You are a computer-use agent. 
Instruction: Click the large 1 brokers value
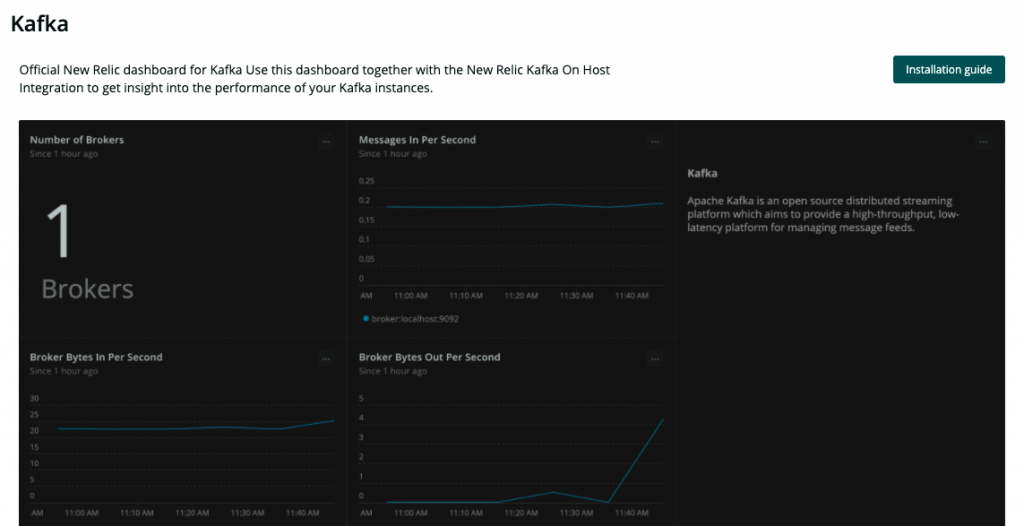[x=59, y=231]
